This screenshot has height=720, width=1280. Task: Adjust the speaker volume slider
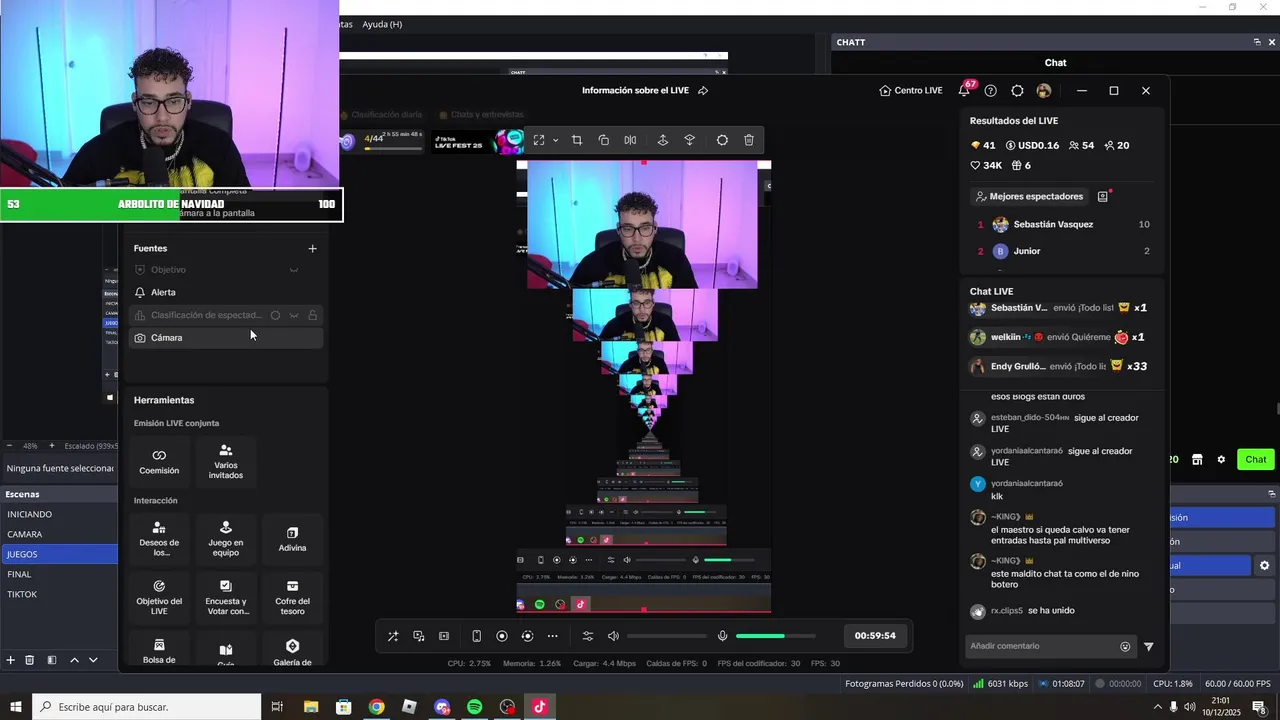click(666, 636)
